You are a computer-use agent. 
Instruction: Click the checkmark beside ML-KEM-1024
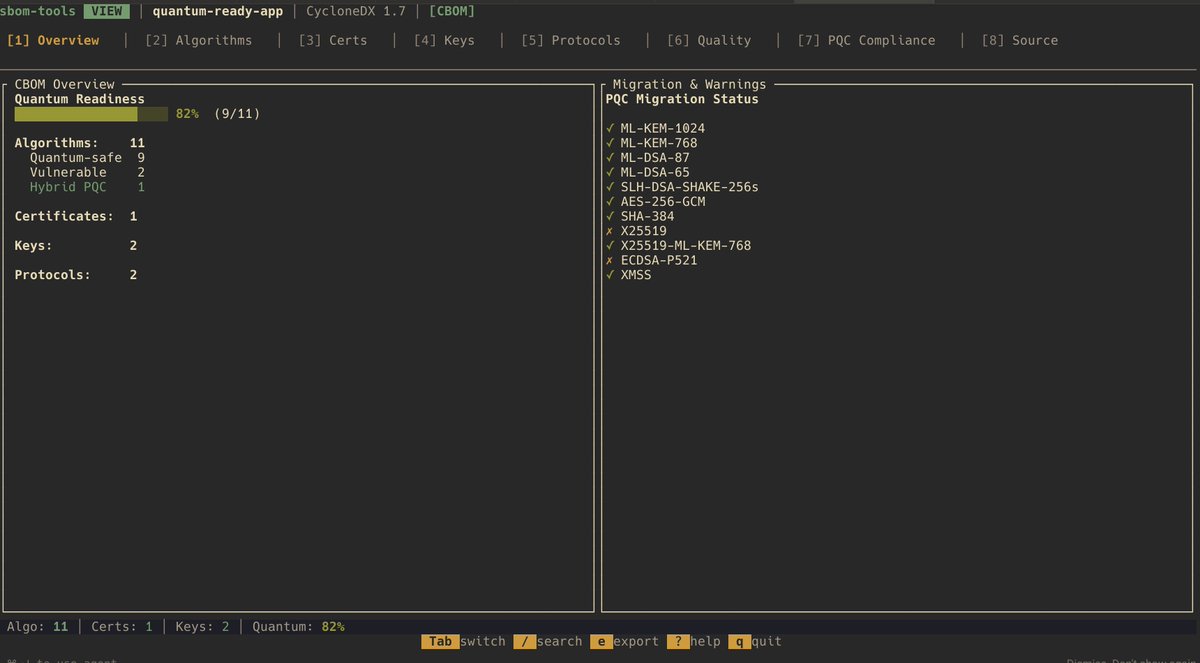click(609, 128)
